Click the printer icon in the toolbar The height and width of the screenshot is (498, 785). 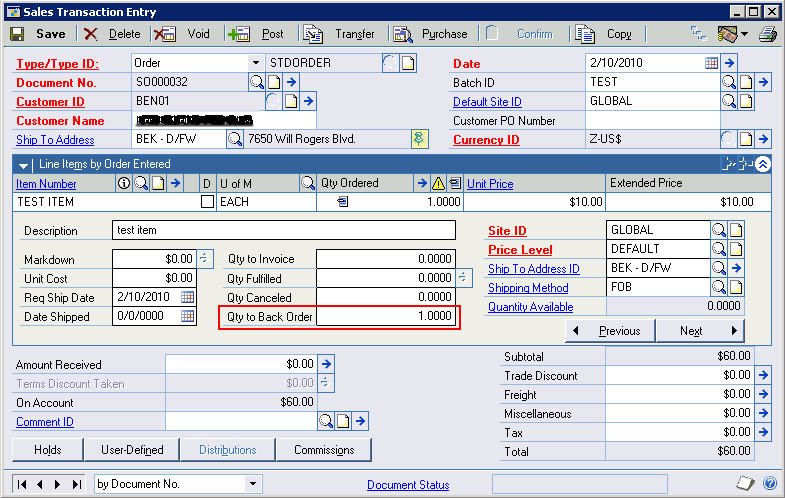(767, 34)
